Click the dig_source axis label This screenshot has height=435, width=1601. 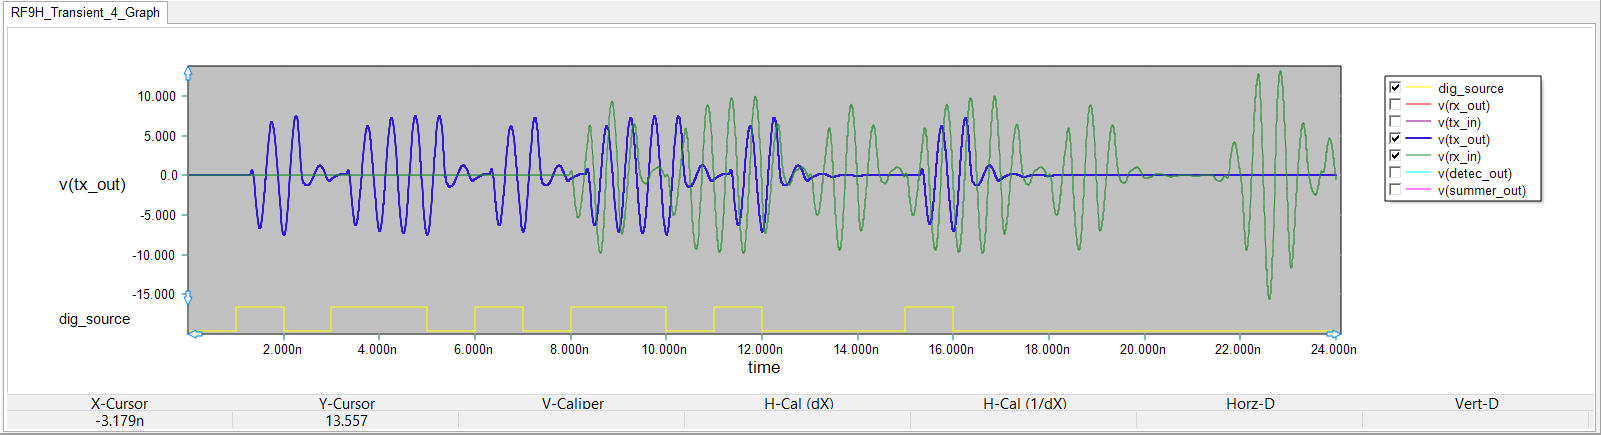94,319
